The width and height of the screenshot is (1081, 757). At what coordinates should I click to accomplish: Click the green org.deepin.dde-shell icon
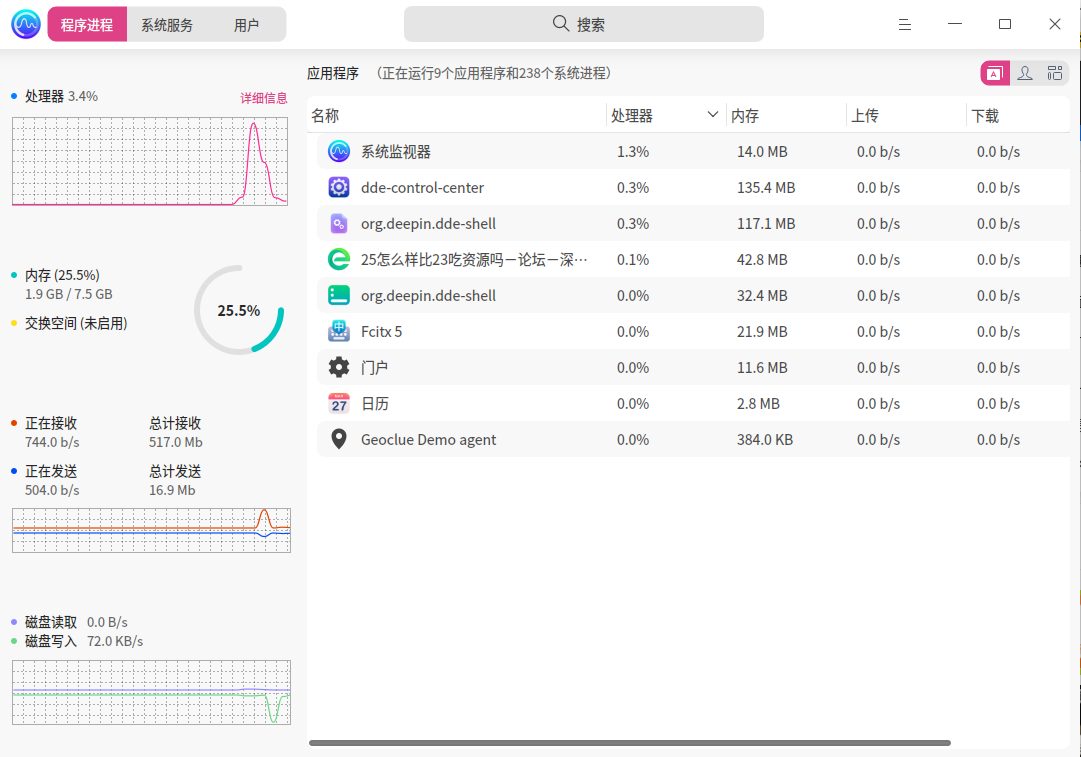tap(339, 295)
